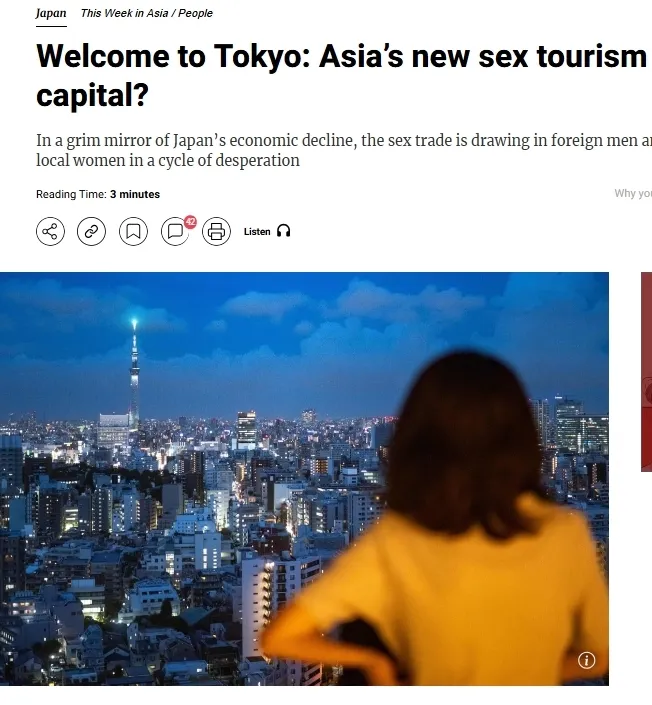Image resolution: width=652 pixels, height=705 pixels.
Task: Click the Tokyo skyline hero photo
Action: [304, 479]
